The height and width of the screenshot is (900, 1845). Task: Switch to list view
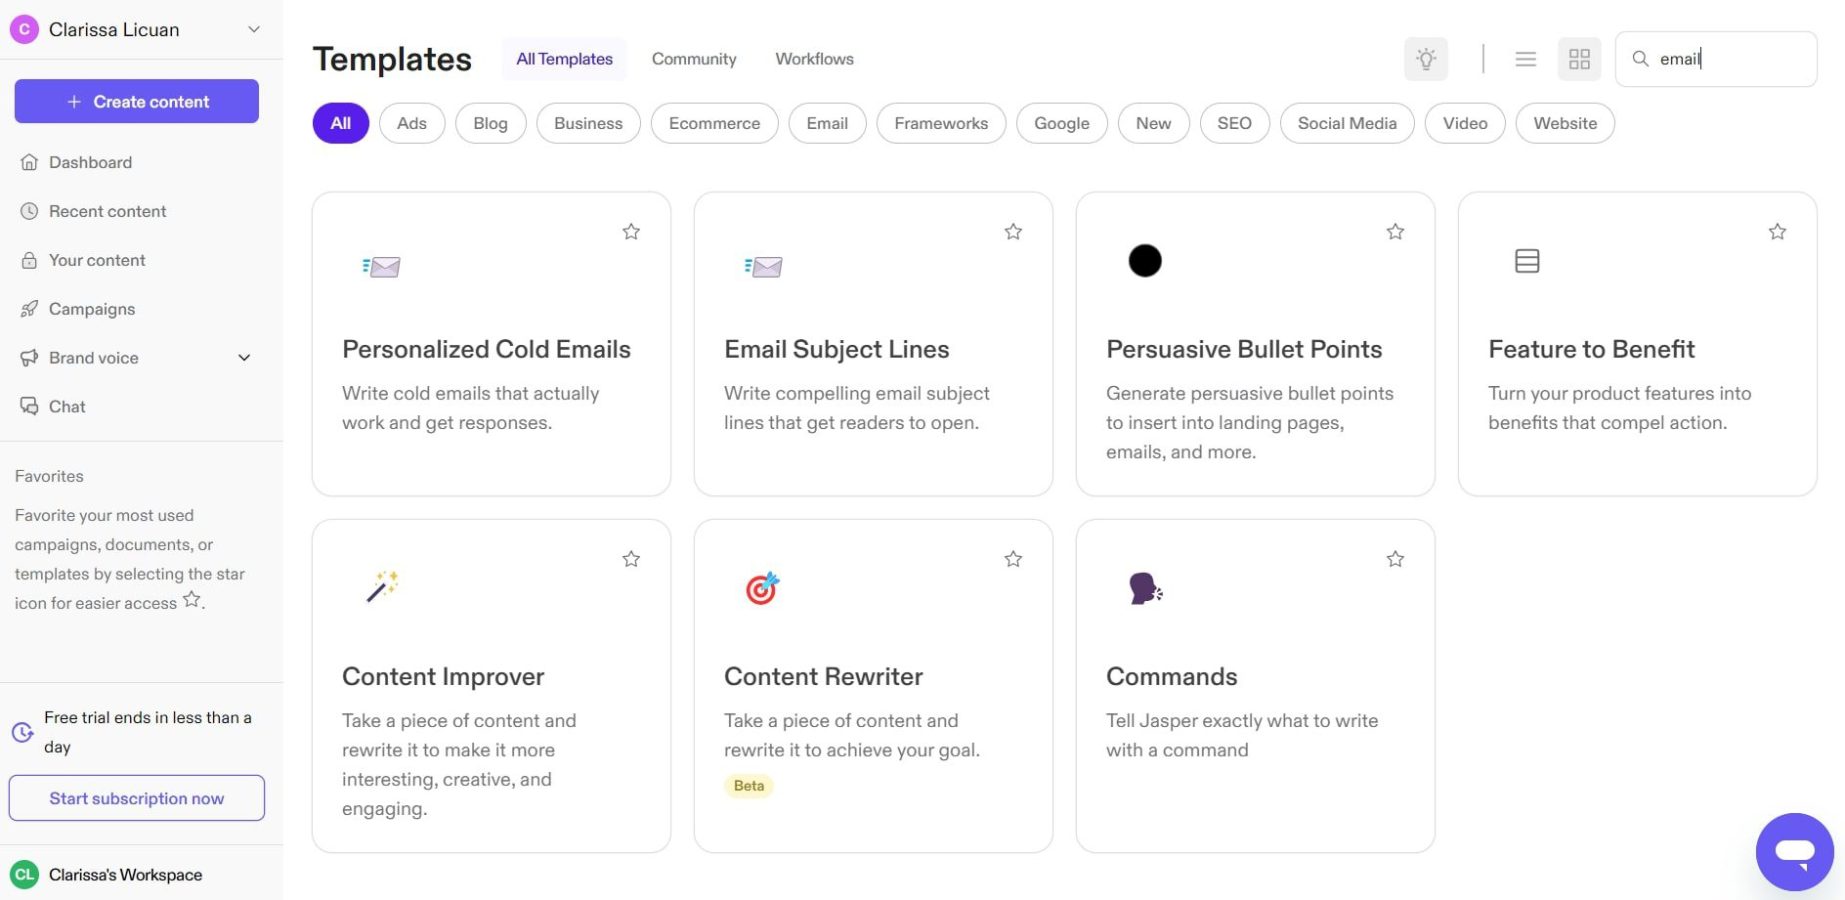pyautogui.click(x=1525, y=58)
